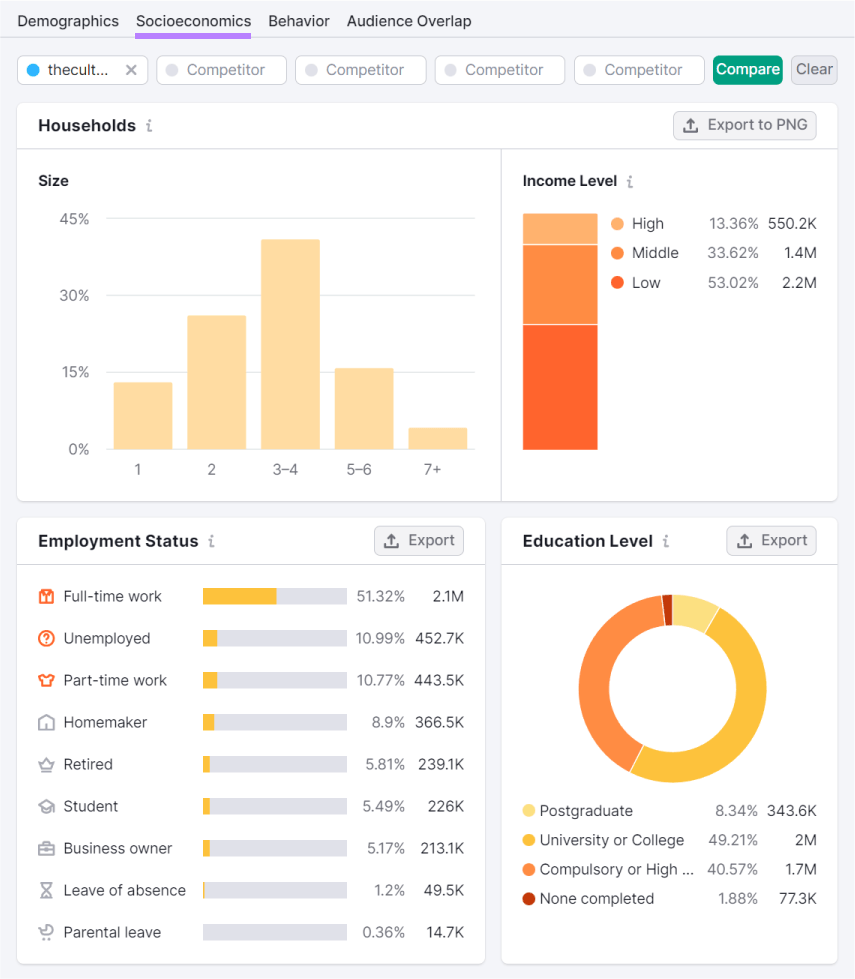This screenshot has height=979, width=855.
Task: Switch to the Demographics tab
Action: point(68,20)
